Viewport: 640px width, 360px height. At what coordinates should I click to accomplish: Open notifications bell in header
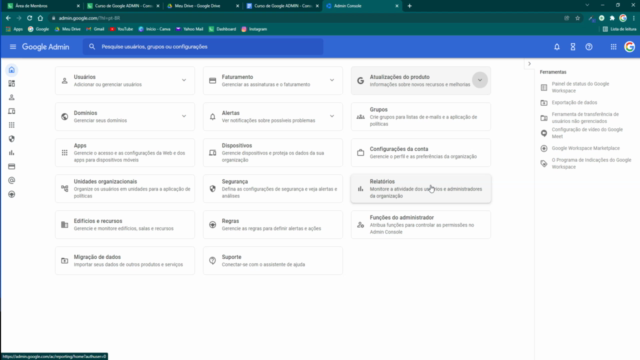[x=557, y=47]
